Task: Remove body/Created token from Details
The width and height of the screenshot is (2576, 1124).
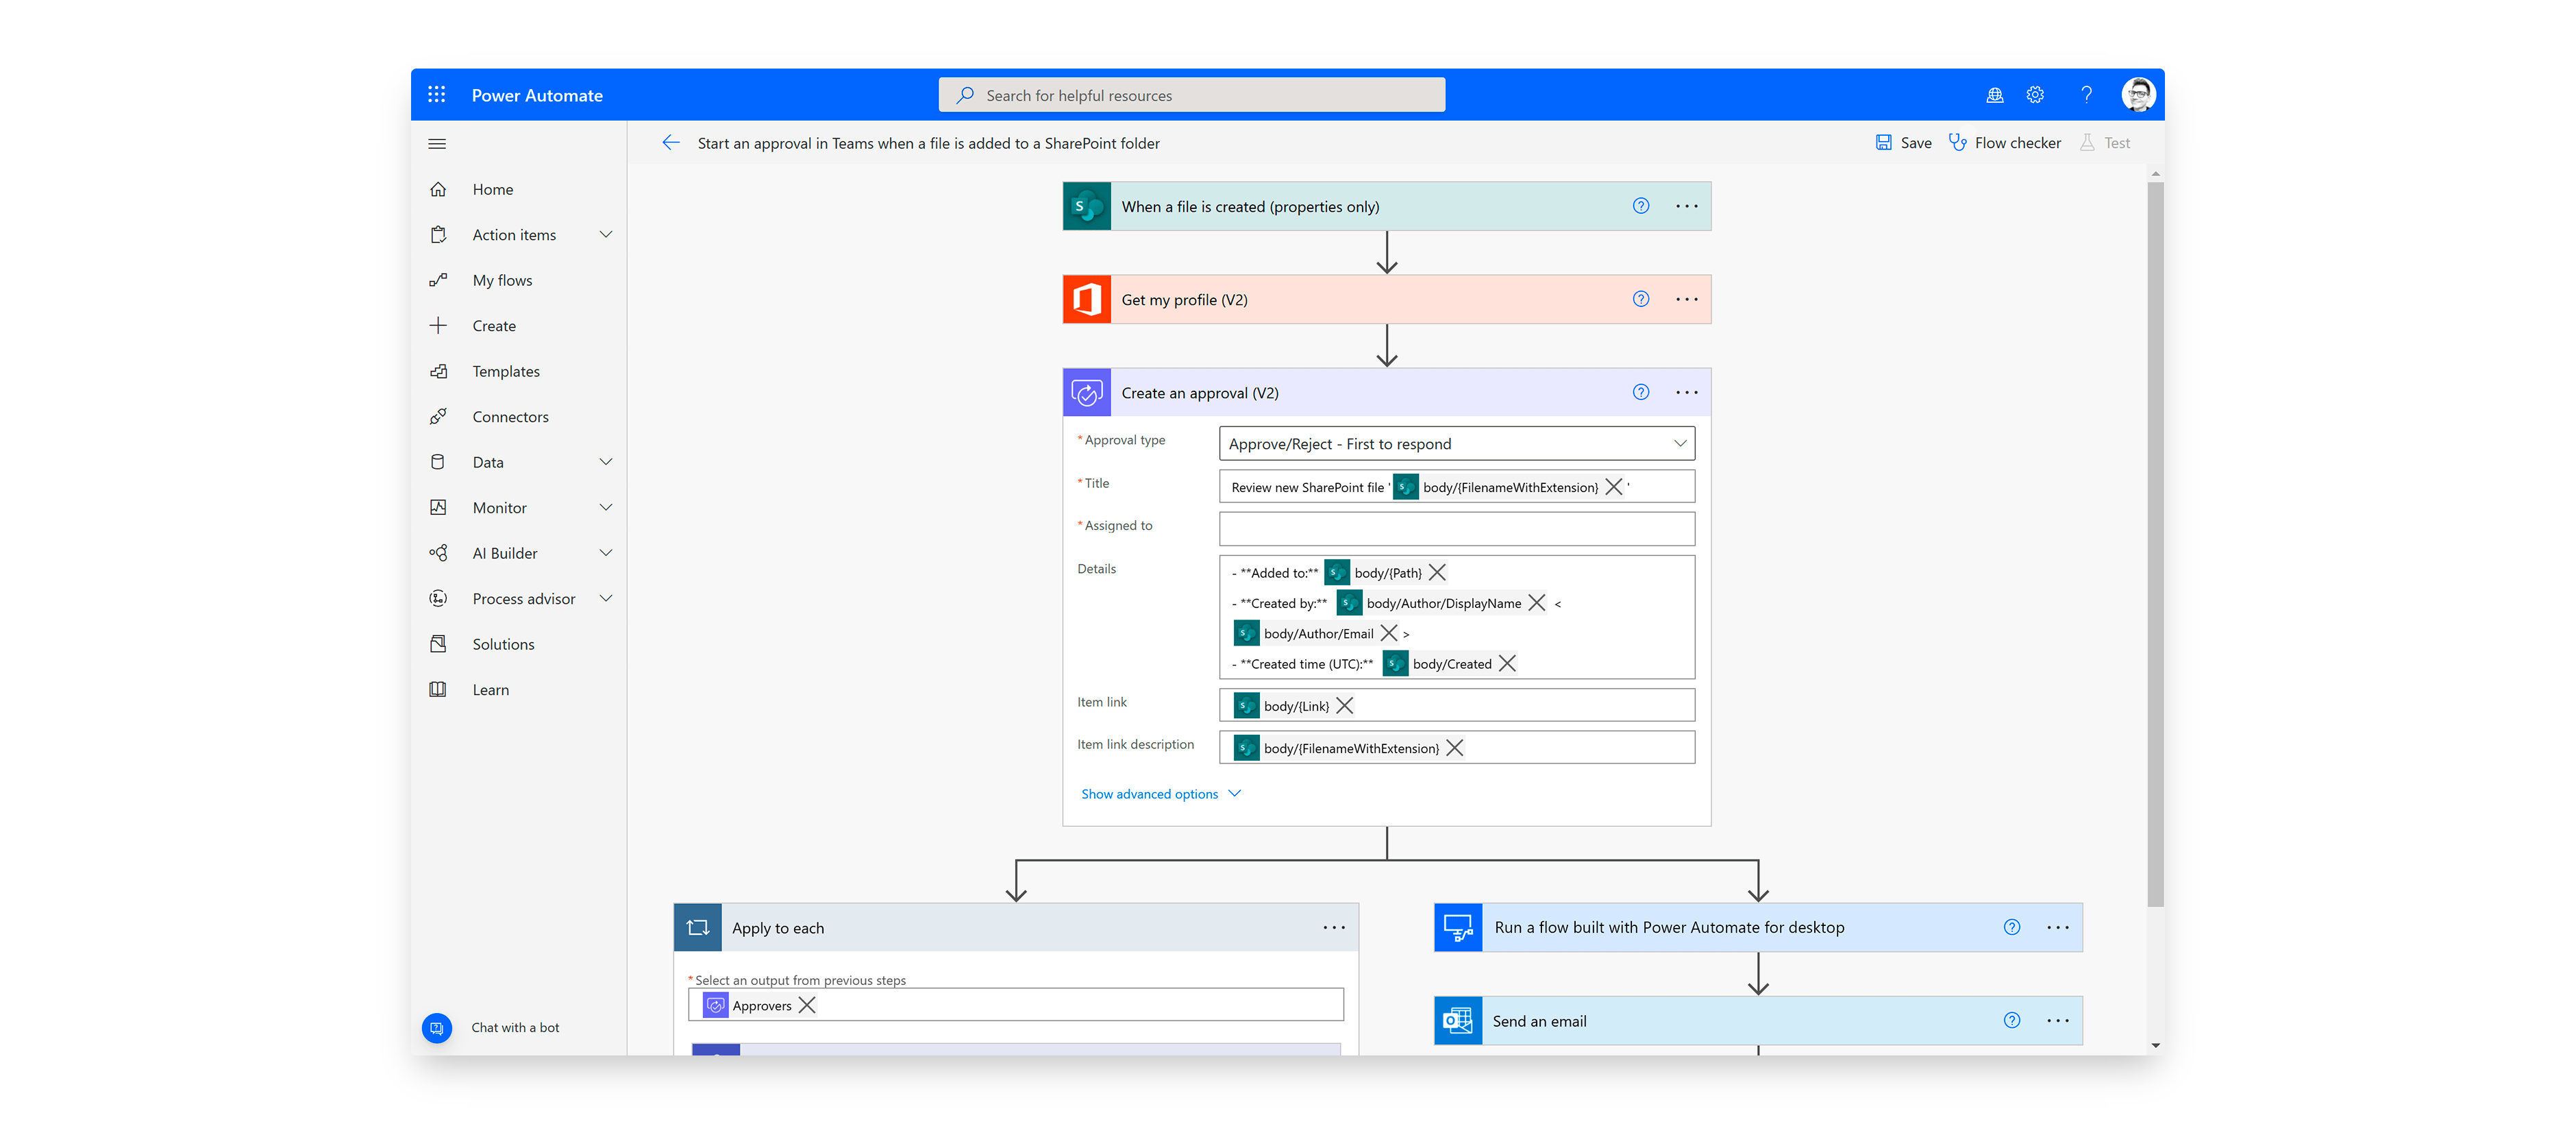Action: [1507, 664]
